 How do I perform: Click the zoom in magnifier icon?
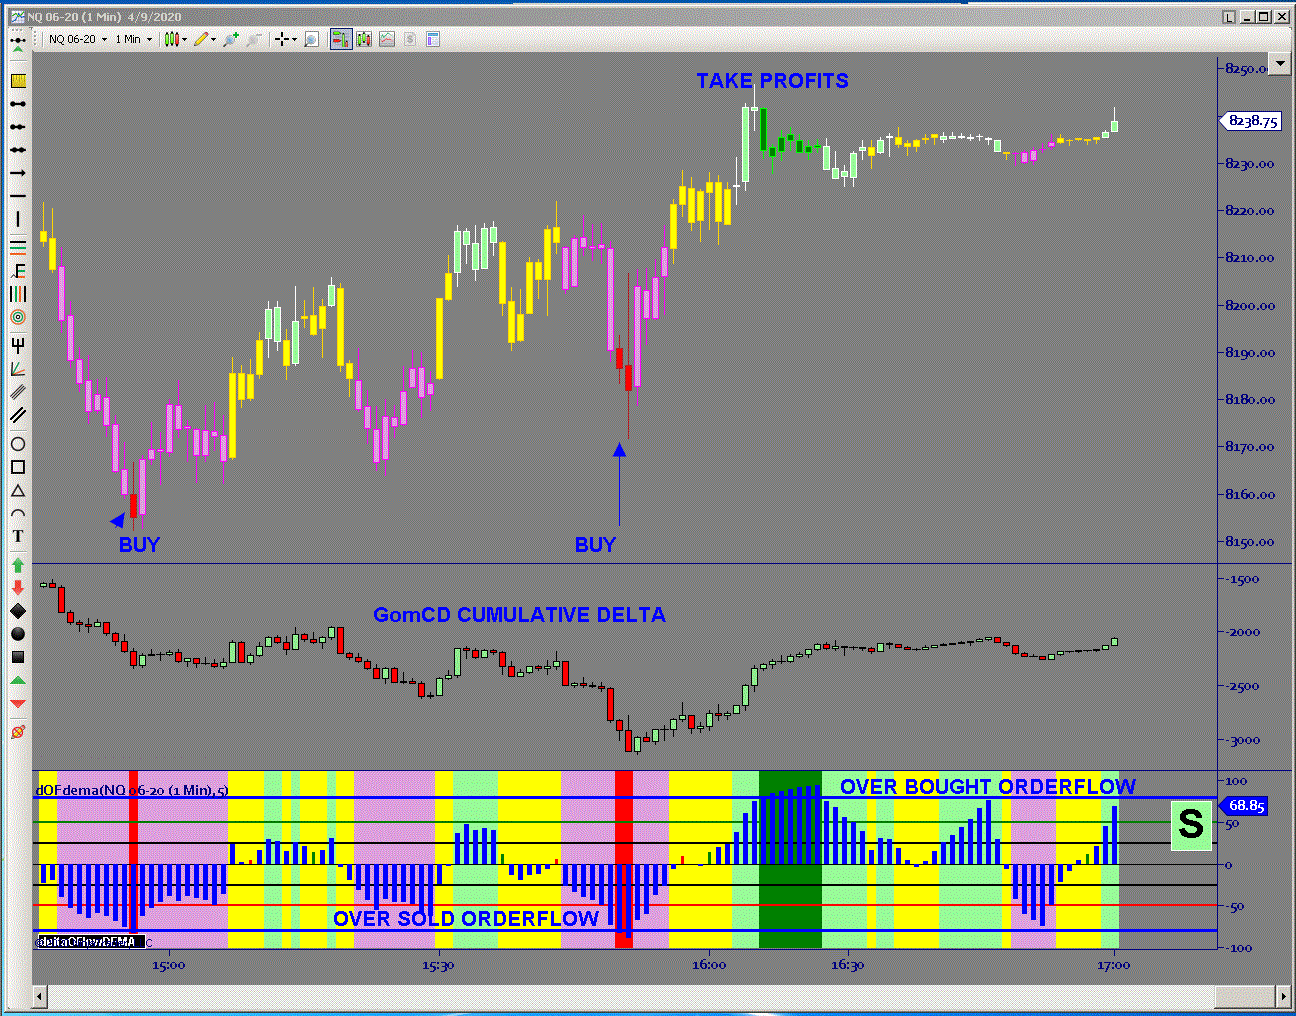[231, 39]
